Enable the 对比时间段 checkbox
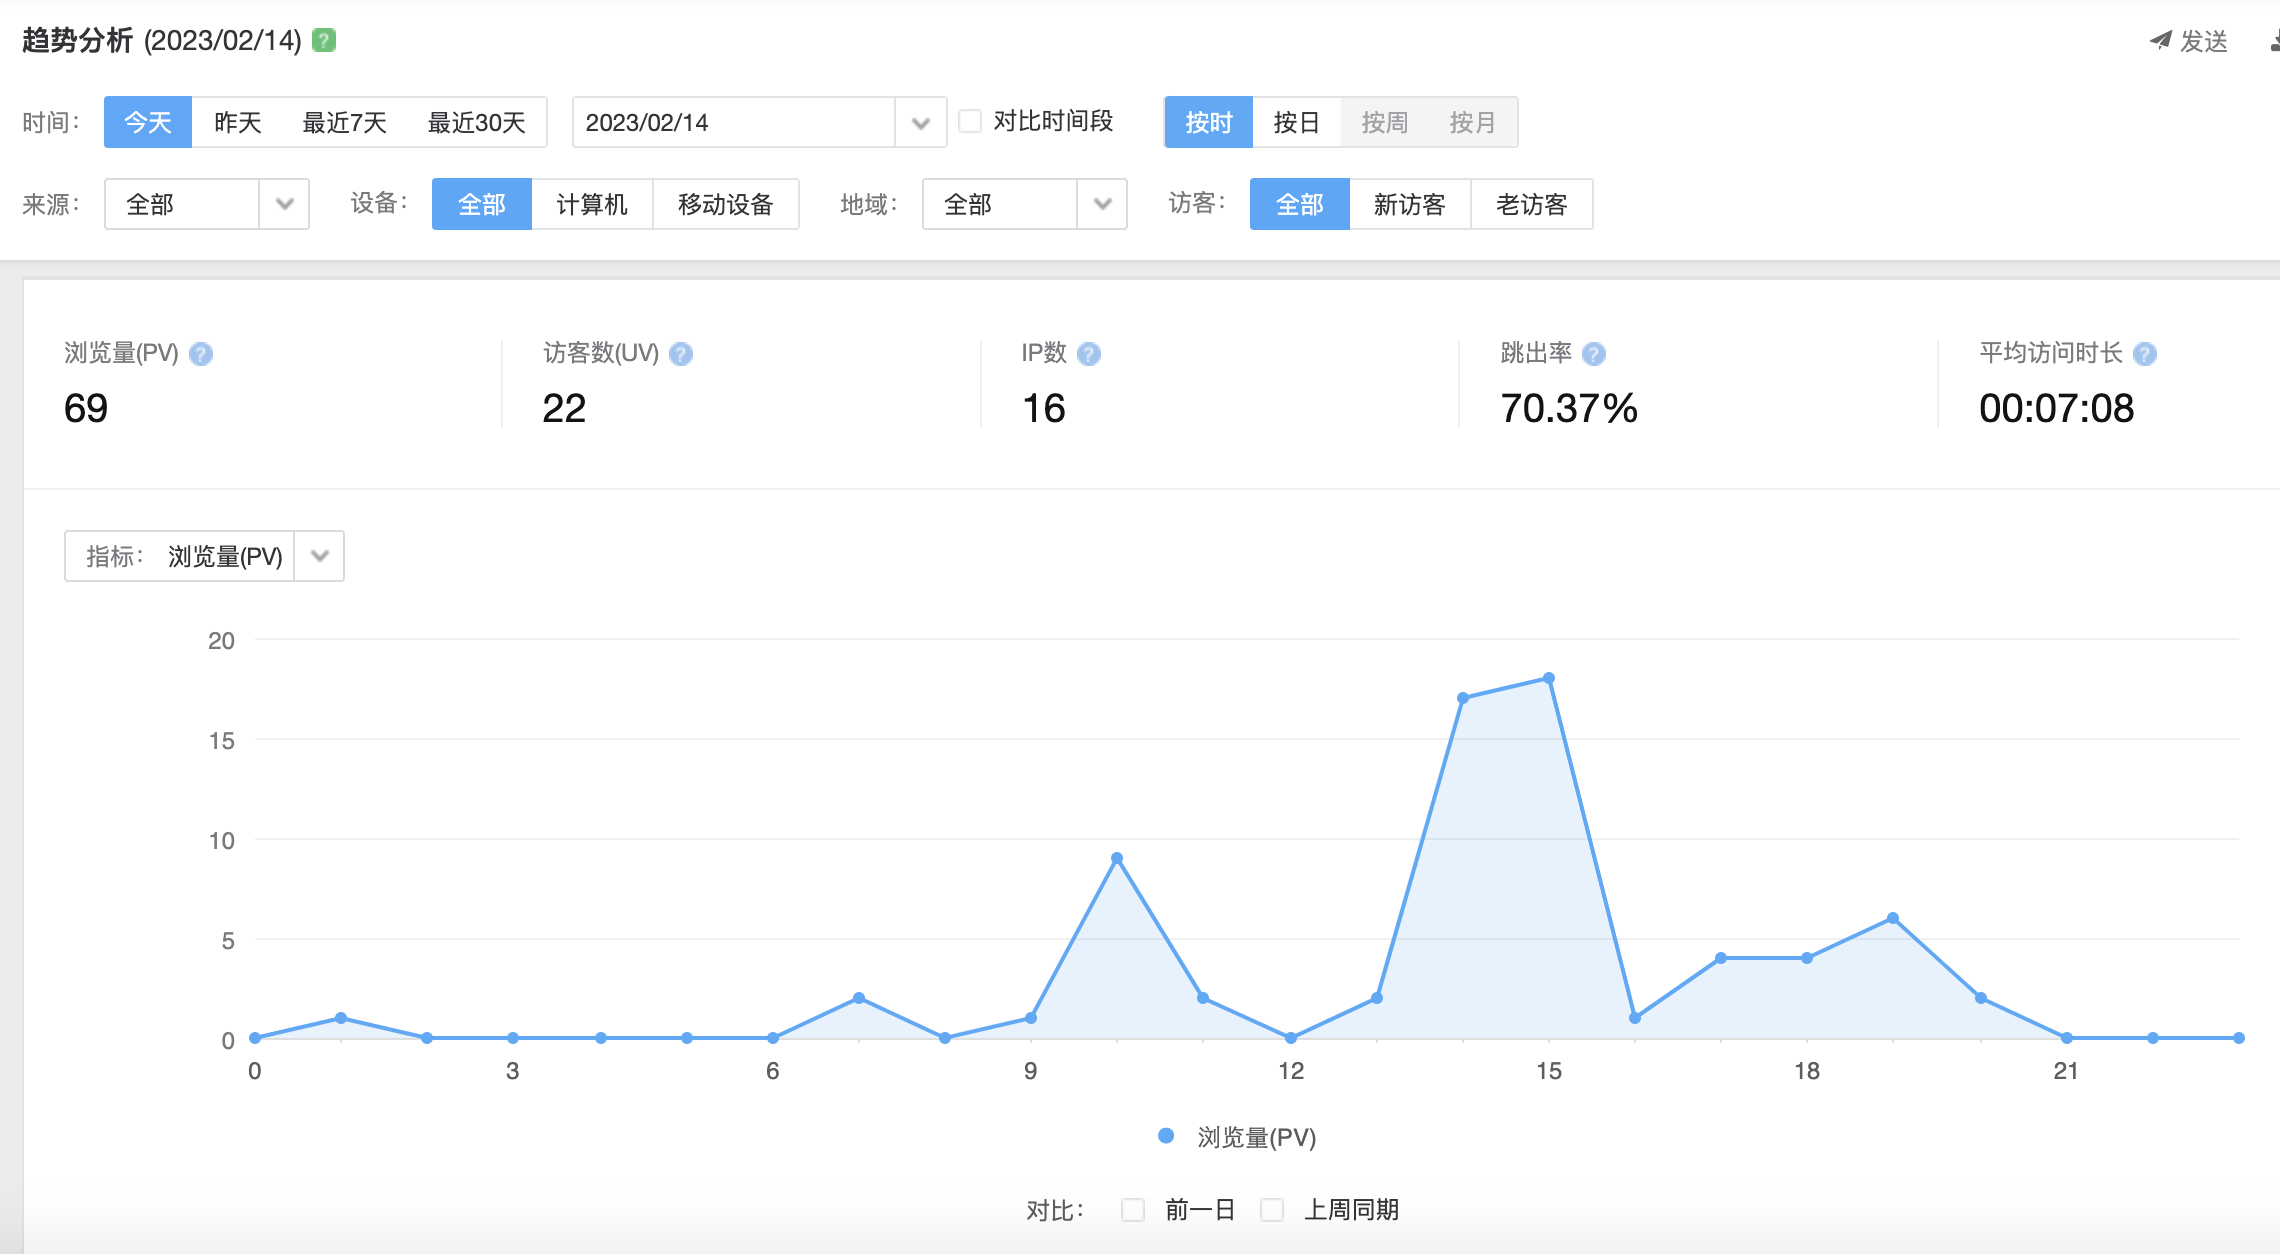The width and height of the screenshot is (2280, 1254). (x=970, y=121)
